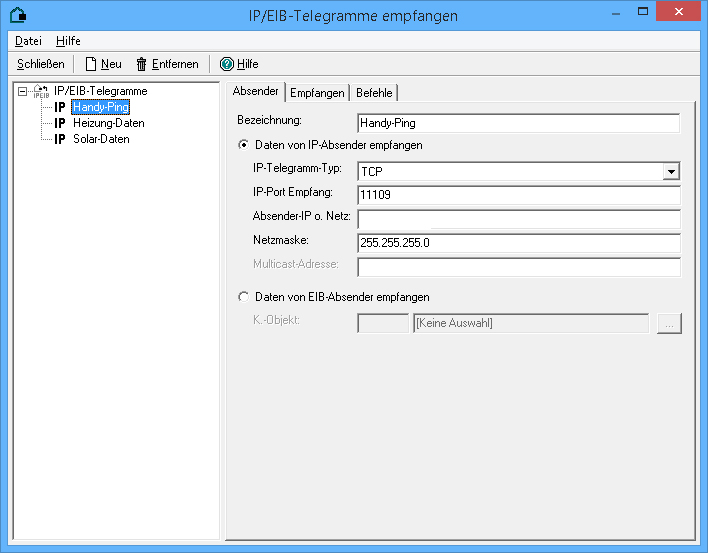Open the Datei menu

[28, 41]
